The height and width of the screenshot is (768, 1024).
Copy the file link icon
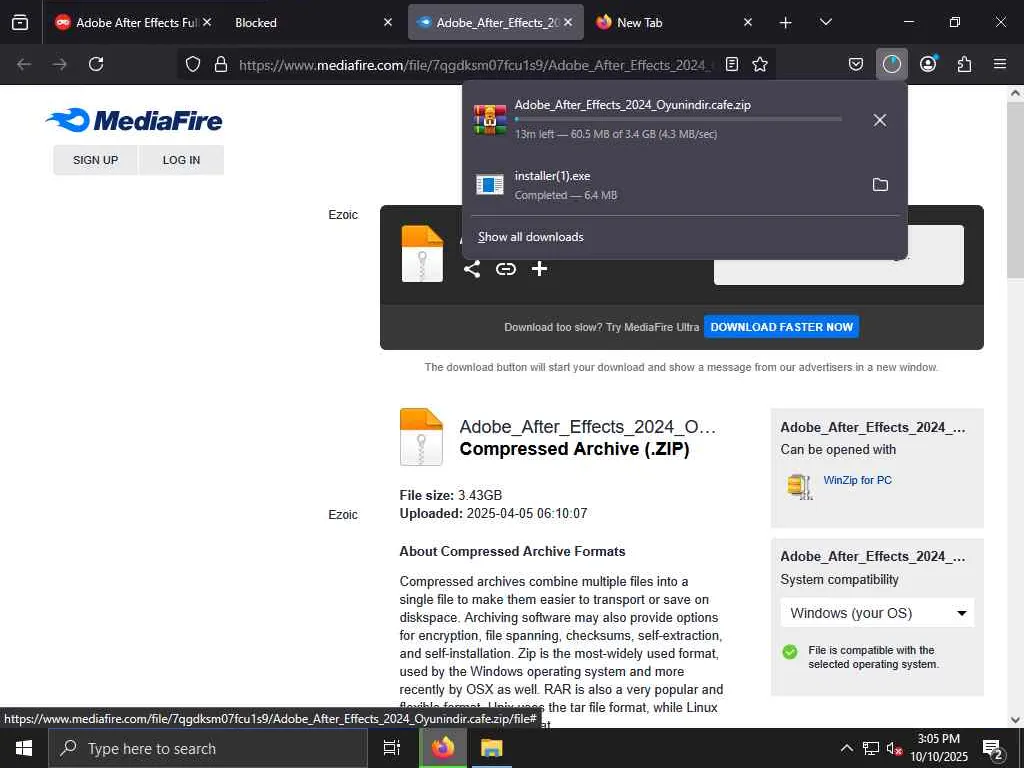click(x=505, y=268)
